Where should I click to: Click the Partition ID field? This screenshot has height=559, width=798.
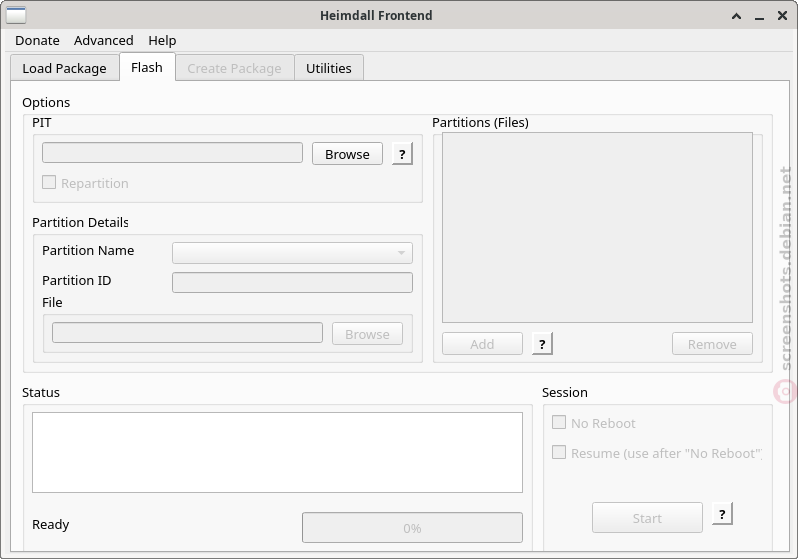[292, 283]
